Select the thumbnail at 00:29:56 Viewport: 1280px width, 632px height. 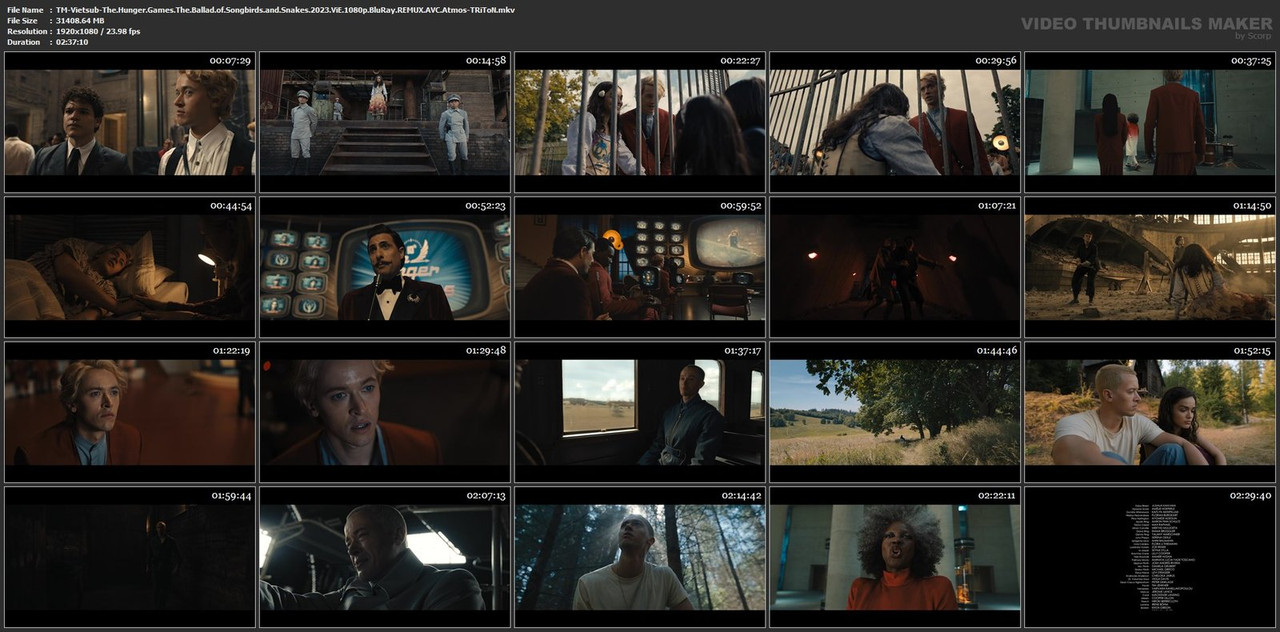click(895, 122)
